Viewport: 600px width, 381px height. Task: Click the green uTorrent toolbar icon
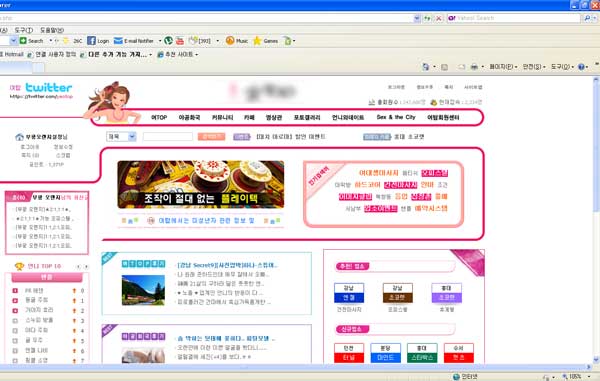[x=168, y=41]
